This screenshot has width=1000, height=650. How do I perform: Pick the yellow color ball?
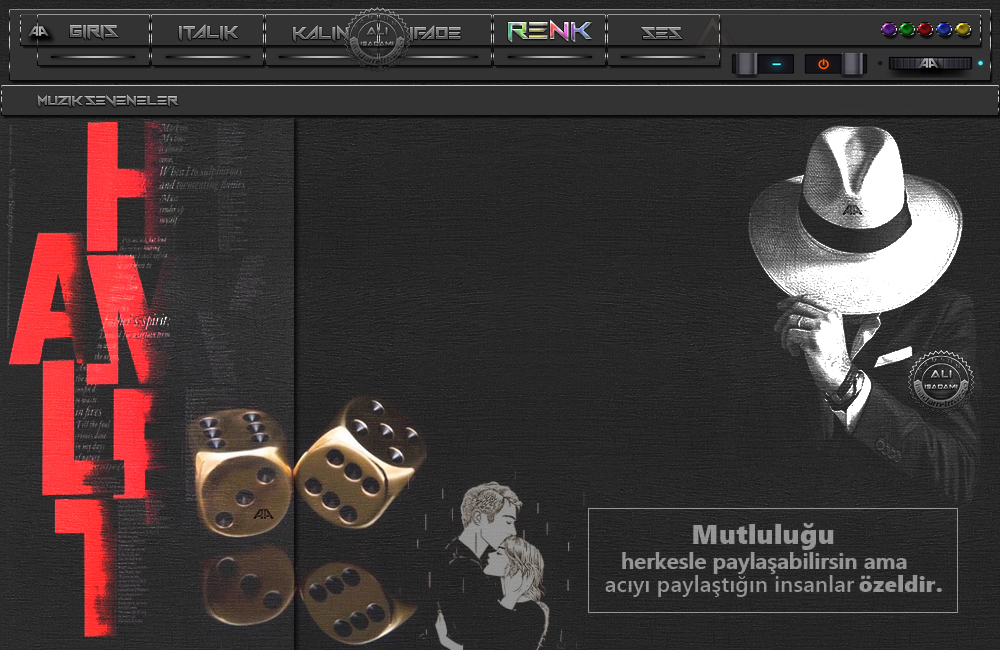point(963,30)
